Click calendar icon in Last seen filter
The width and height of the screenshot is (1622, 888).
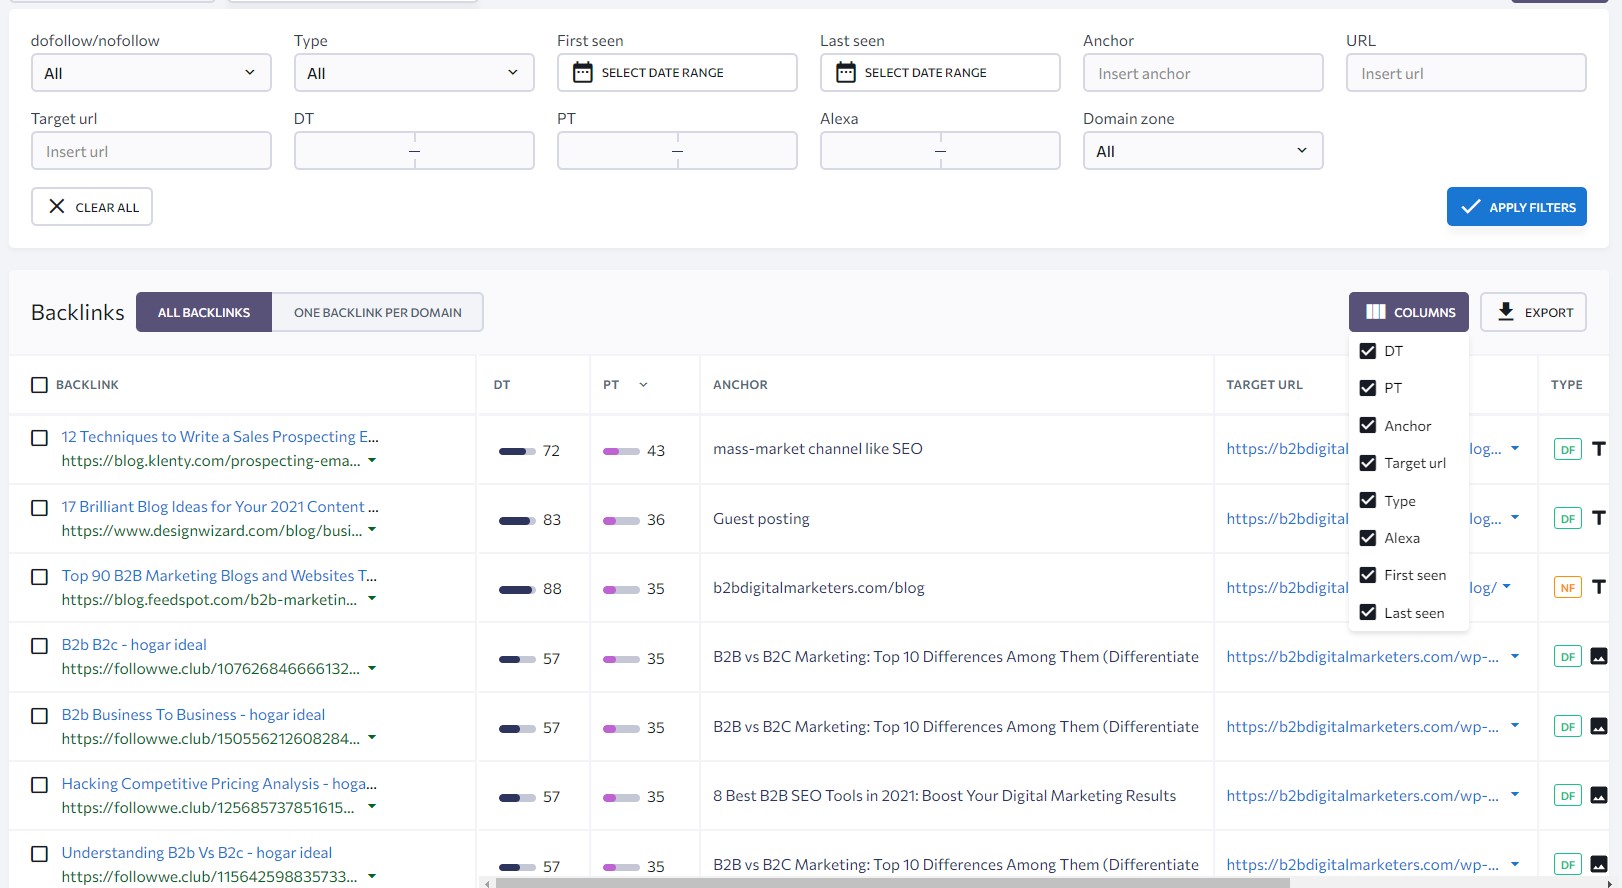pyautogui.click(x=846, y=72)
